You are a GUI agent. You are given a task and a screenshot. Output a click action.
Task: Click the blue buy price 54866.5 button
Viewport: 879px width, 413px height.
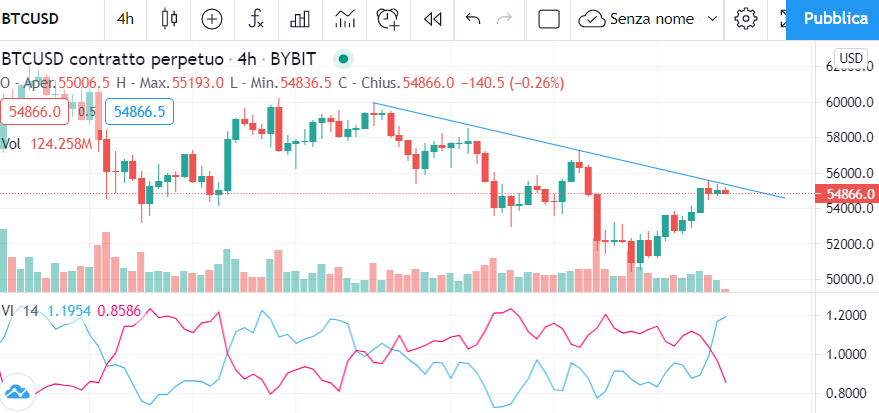pos(139,112)
